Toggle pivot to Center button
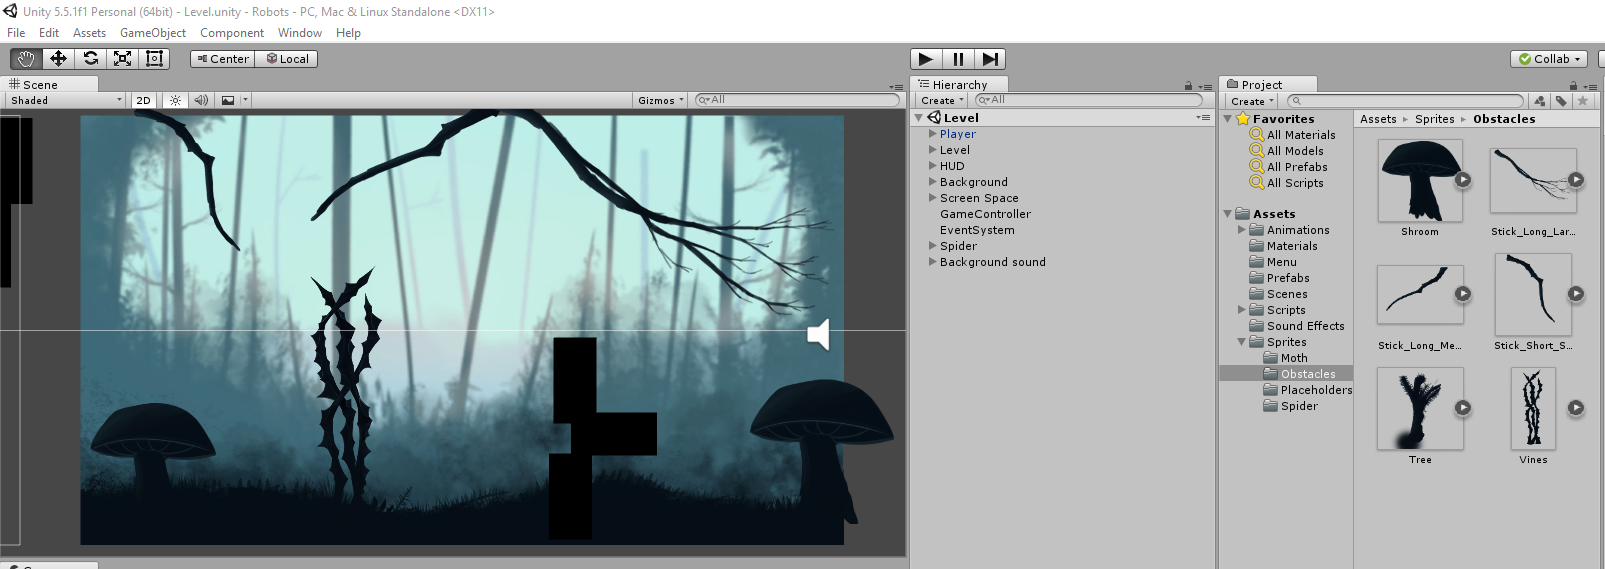This screenshot has width=1605, height=569. point(223,59)
